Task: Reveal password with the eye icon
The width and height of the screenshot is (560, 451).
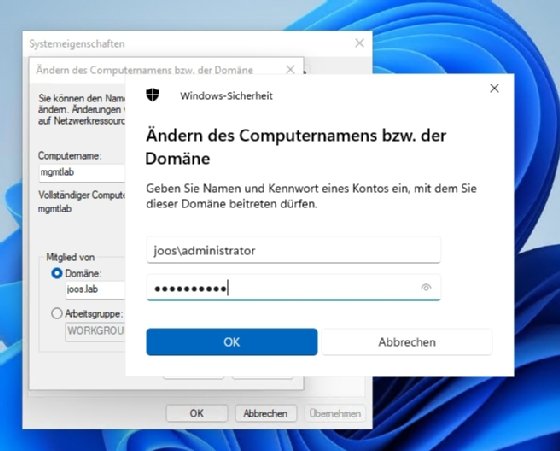Action: click(426, 287)
